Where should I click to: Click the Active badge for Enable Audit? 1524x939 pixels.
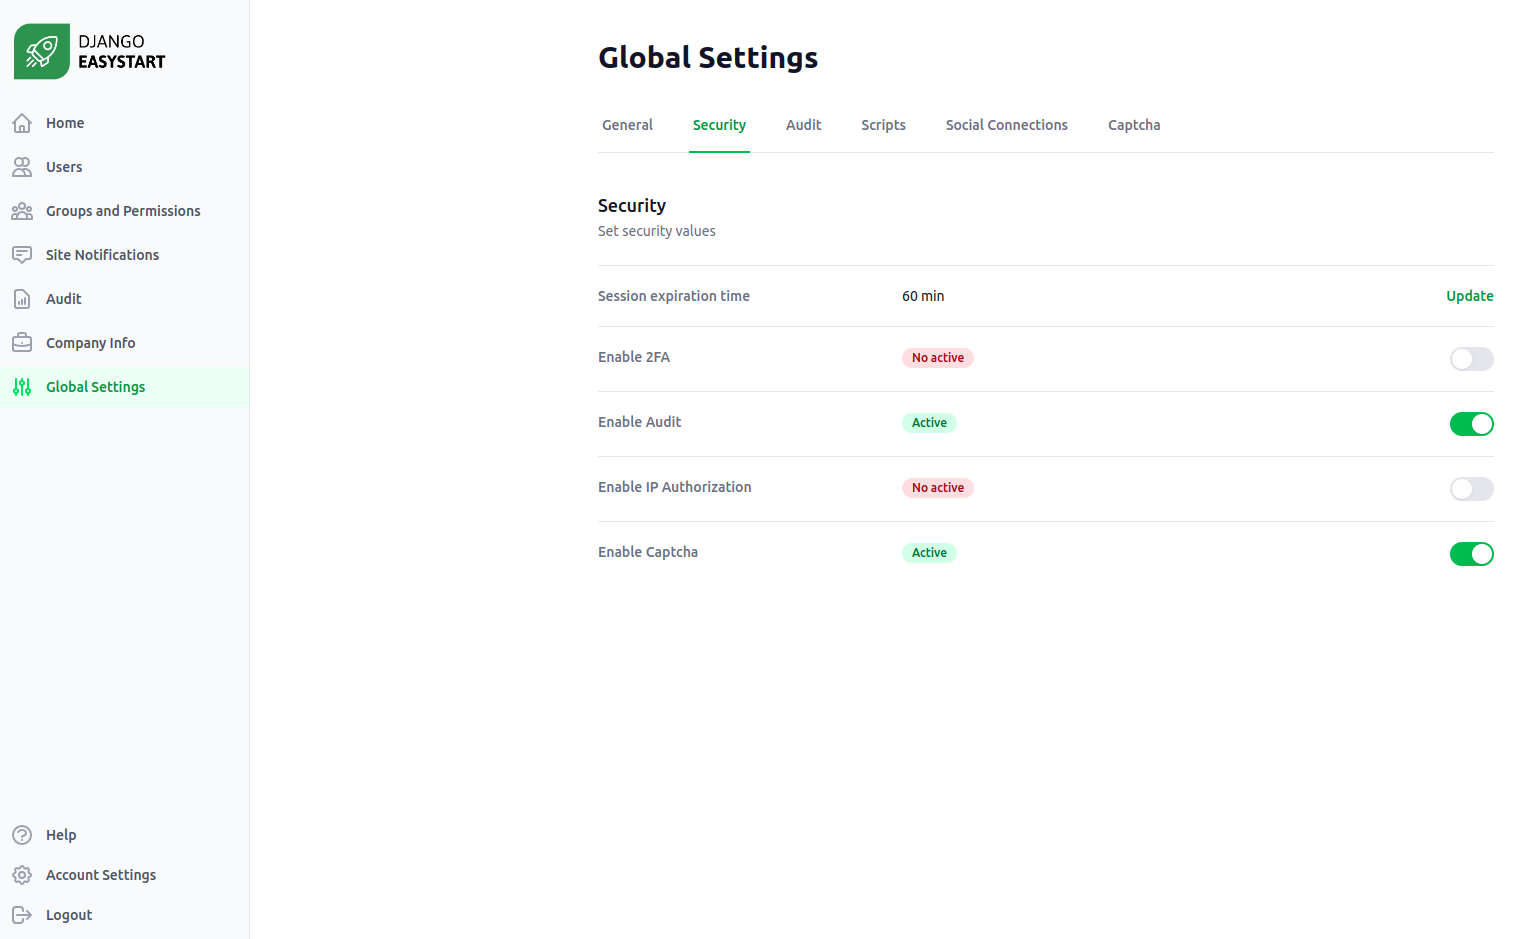click(x=929, y=423)
